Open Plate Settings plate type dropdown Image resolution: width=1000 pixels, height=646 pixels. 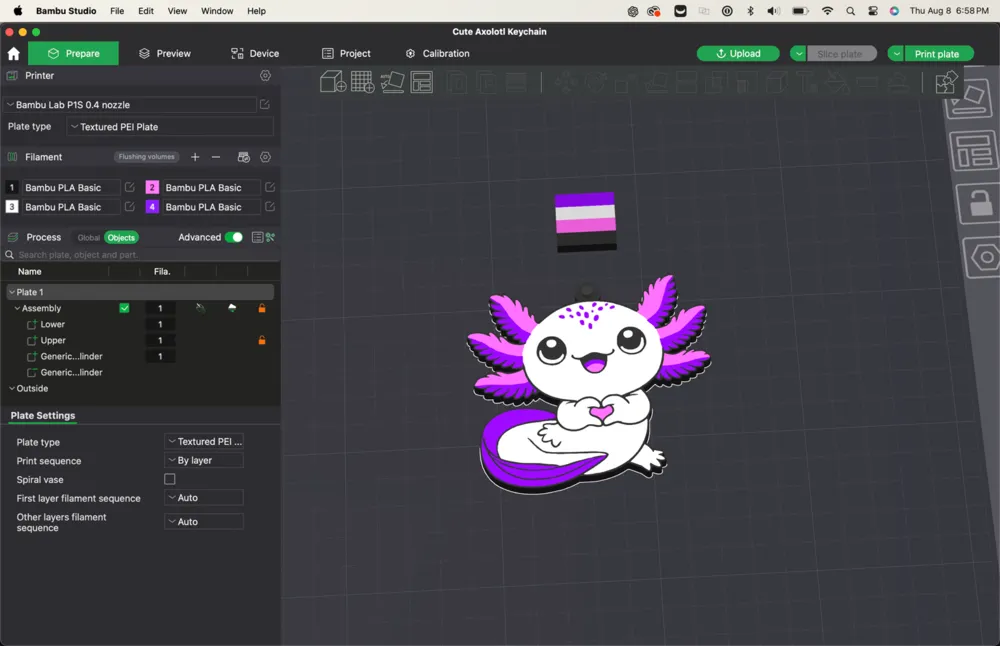tap(204, 441)
